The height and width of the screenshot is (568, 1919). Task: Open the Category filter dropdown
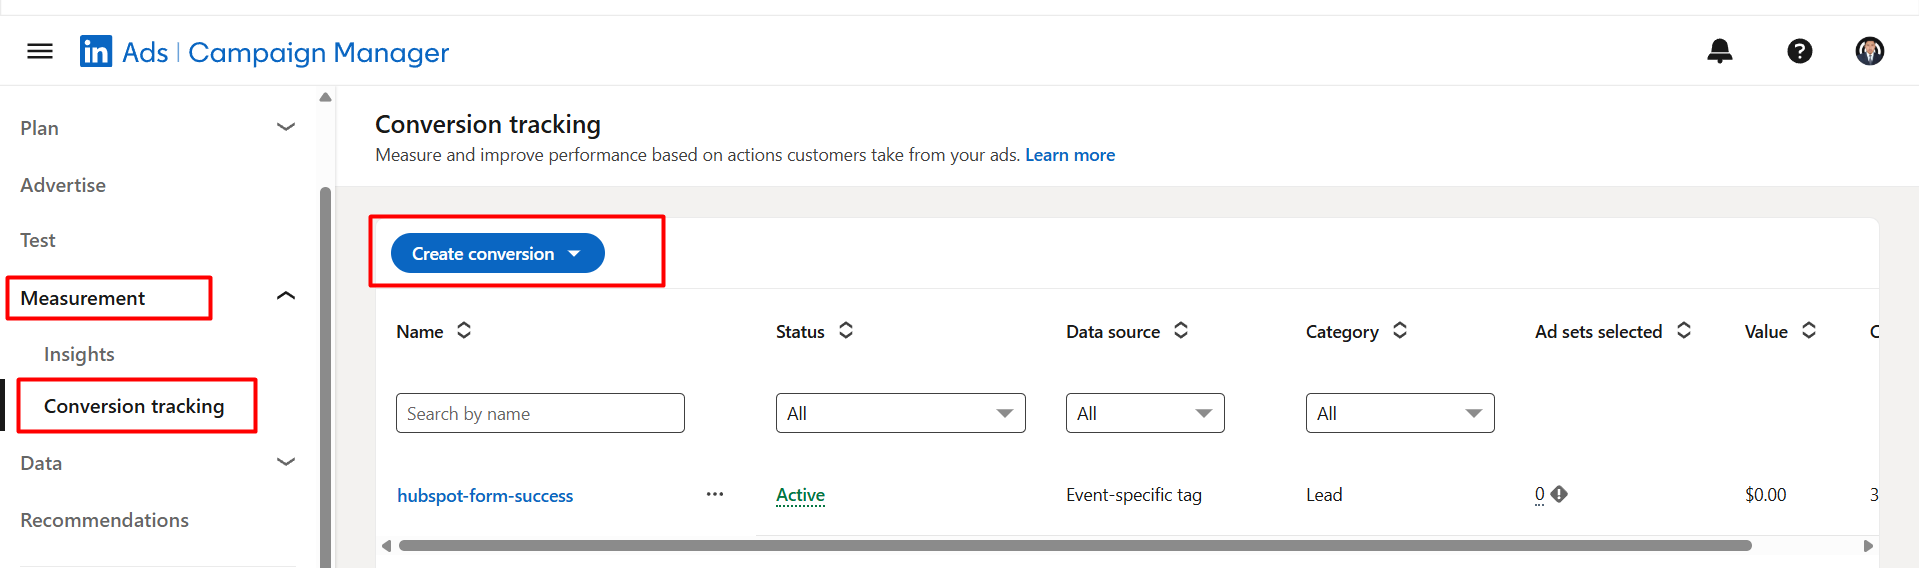[x=1399, y=413]
